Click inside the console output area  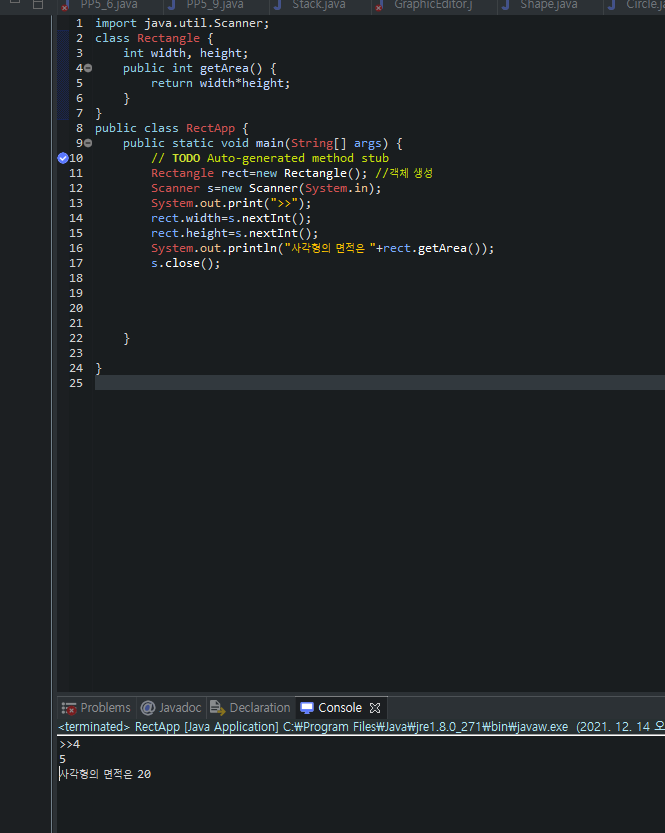361,784
